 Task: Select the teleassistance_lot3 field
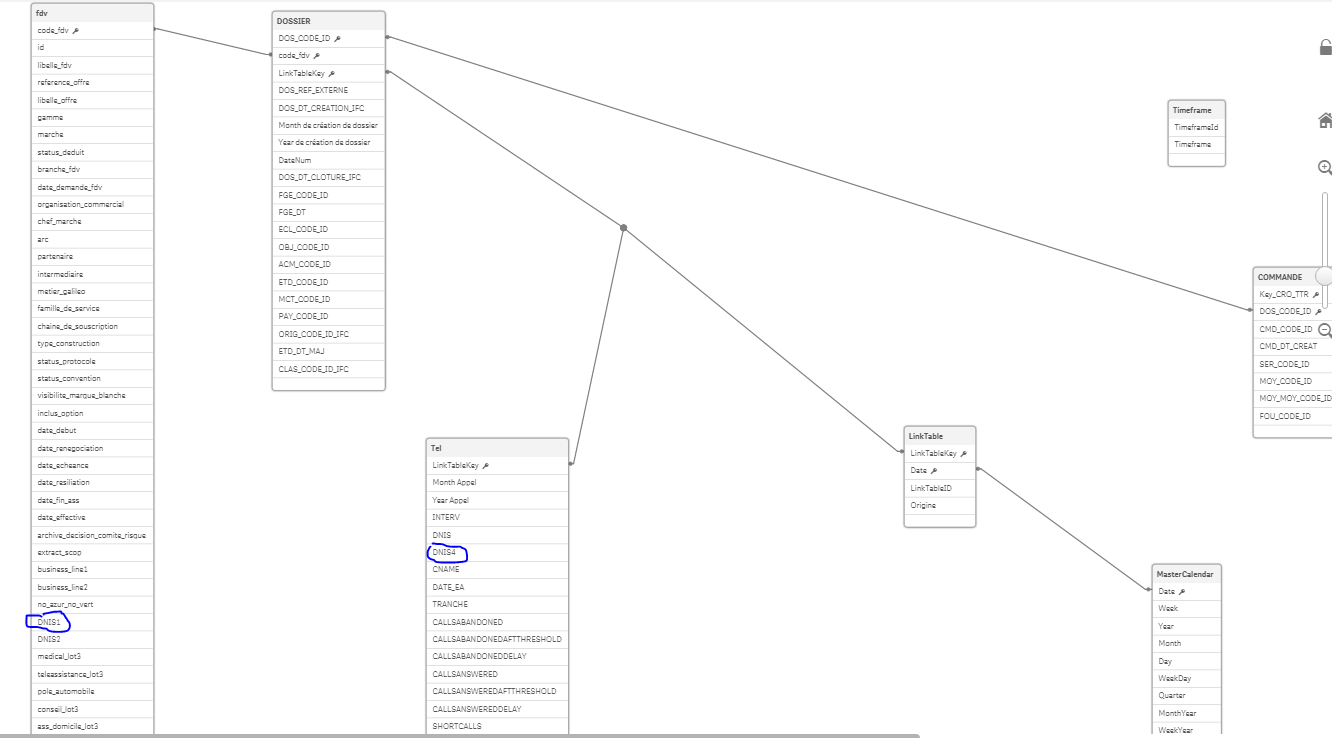93,674
